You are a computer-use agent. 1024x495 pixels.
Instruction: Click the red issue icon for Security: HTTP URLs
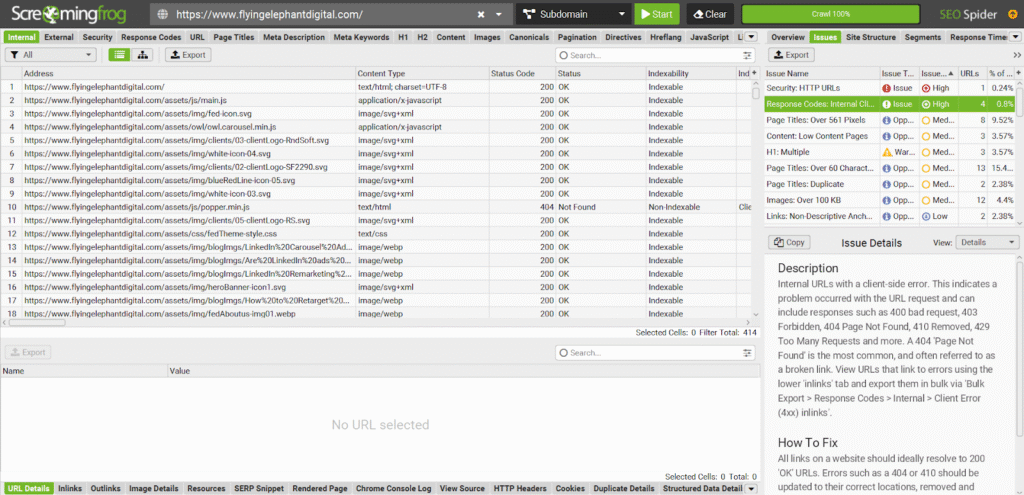point(886,88)
